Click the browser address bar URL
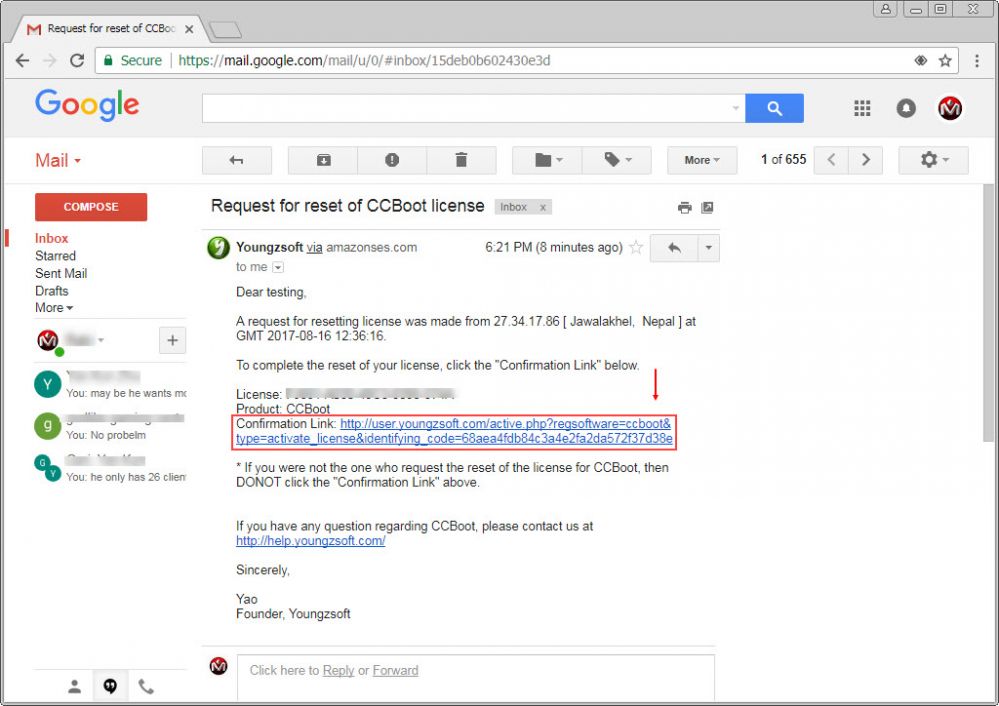 [364, 61]
